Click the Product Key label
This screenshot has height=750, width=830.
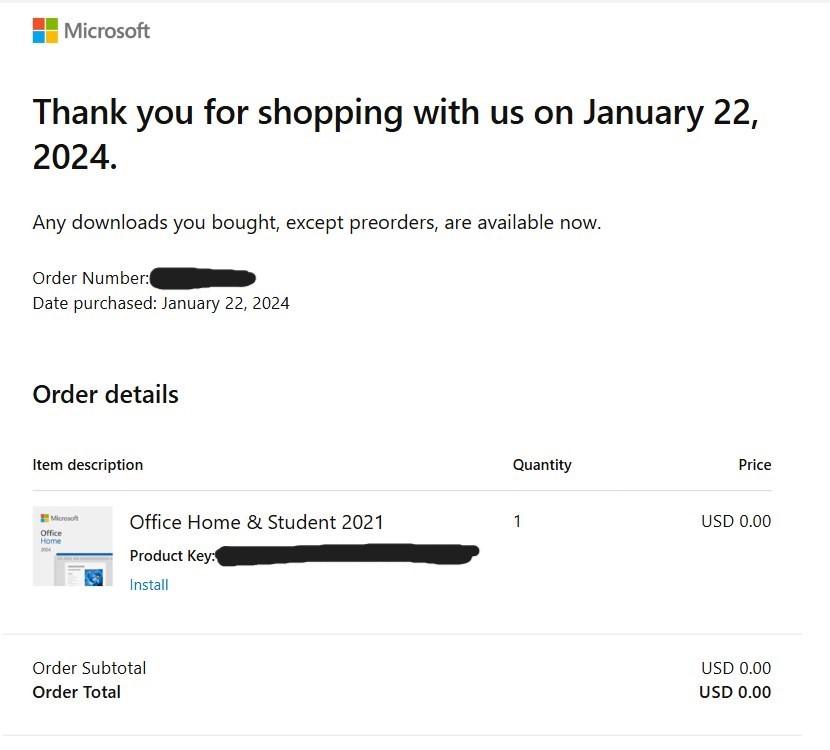[x=172, y=556]
